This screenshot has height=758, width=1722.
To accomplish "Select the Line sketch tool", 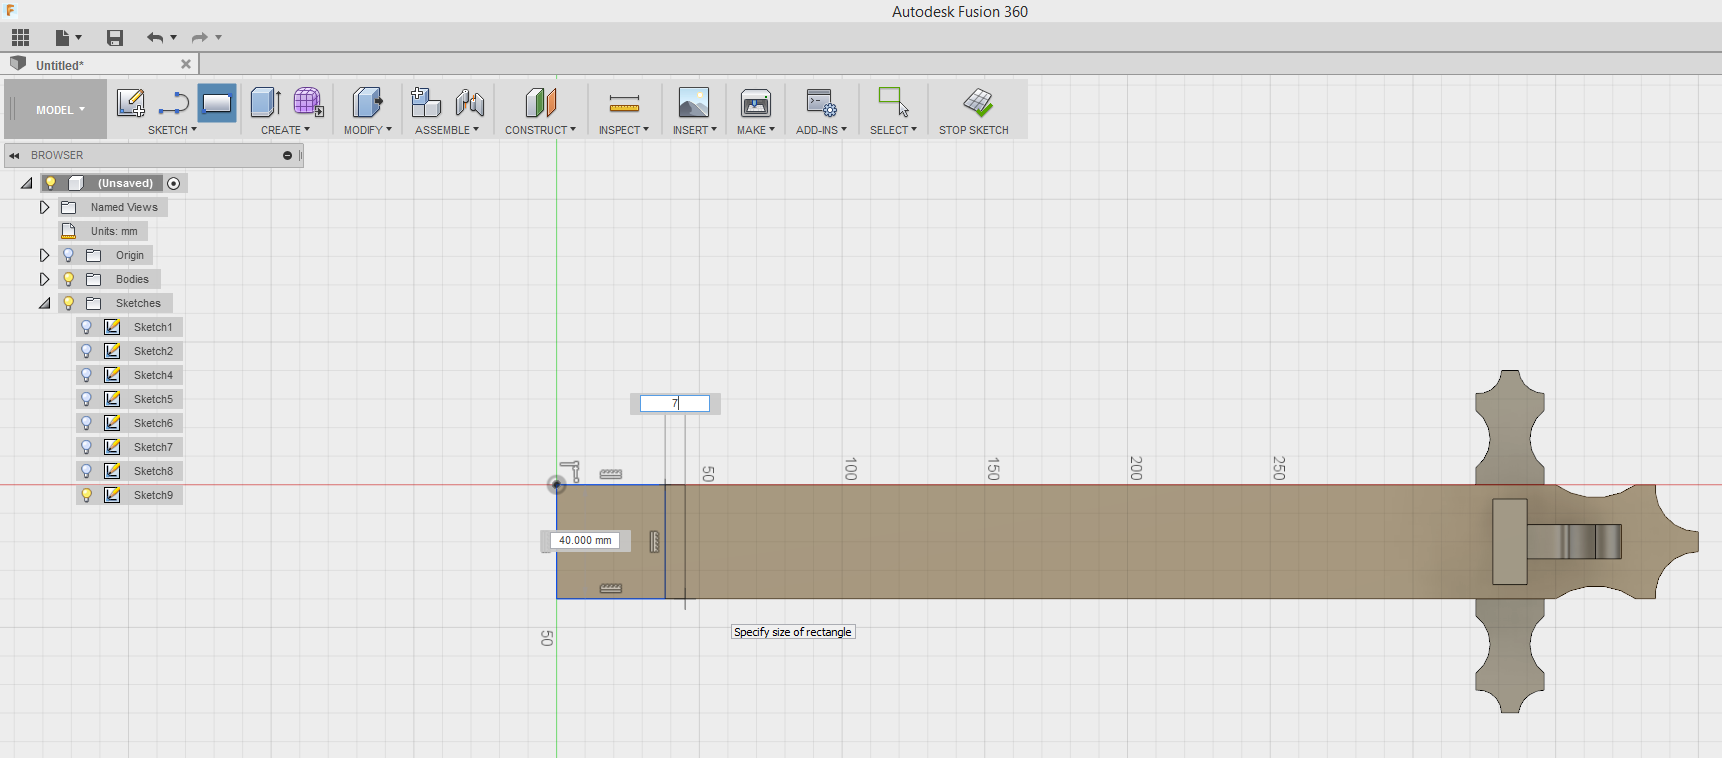I will click(x=174, y=103).
